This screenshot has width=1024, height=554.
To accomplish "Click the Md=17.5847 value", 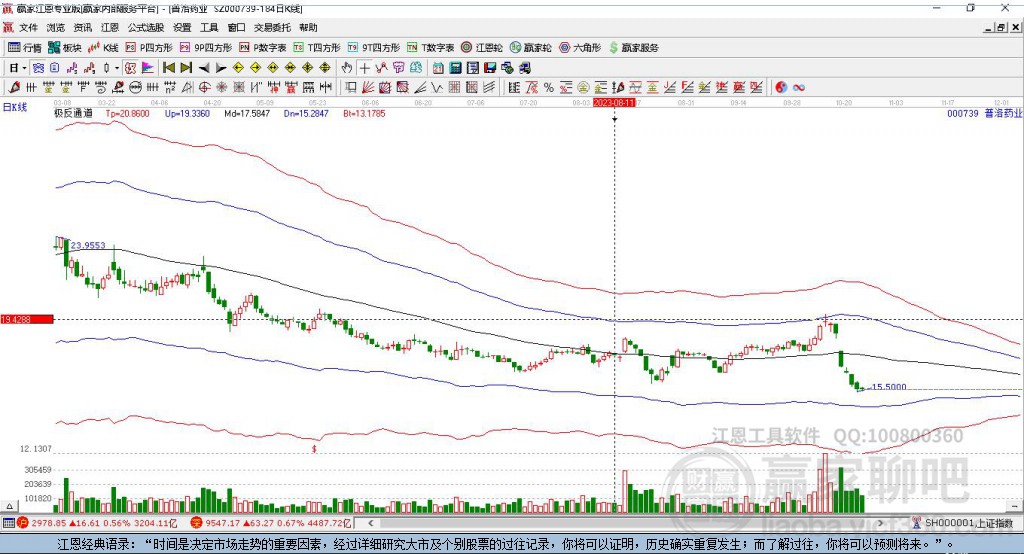I will click(x=247, y=113).
